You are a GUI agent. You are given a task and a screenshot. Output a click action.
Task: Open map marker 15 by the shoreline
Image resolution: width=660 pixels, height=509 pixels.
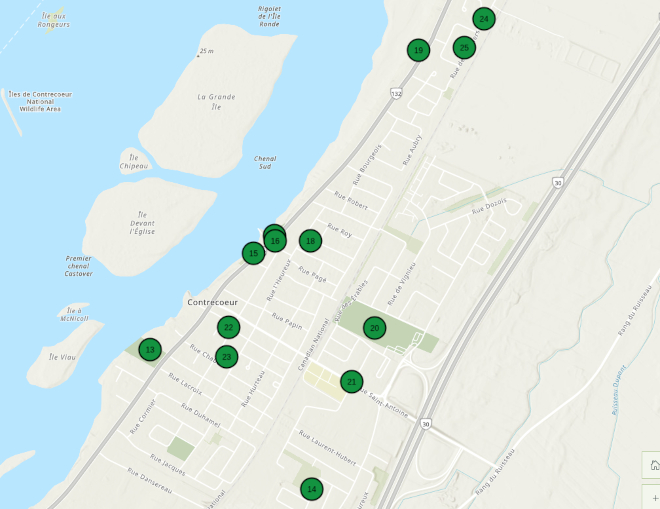[x=253, y=254]
